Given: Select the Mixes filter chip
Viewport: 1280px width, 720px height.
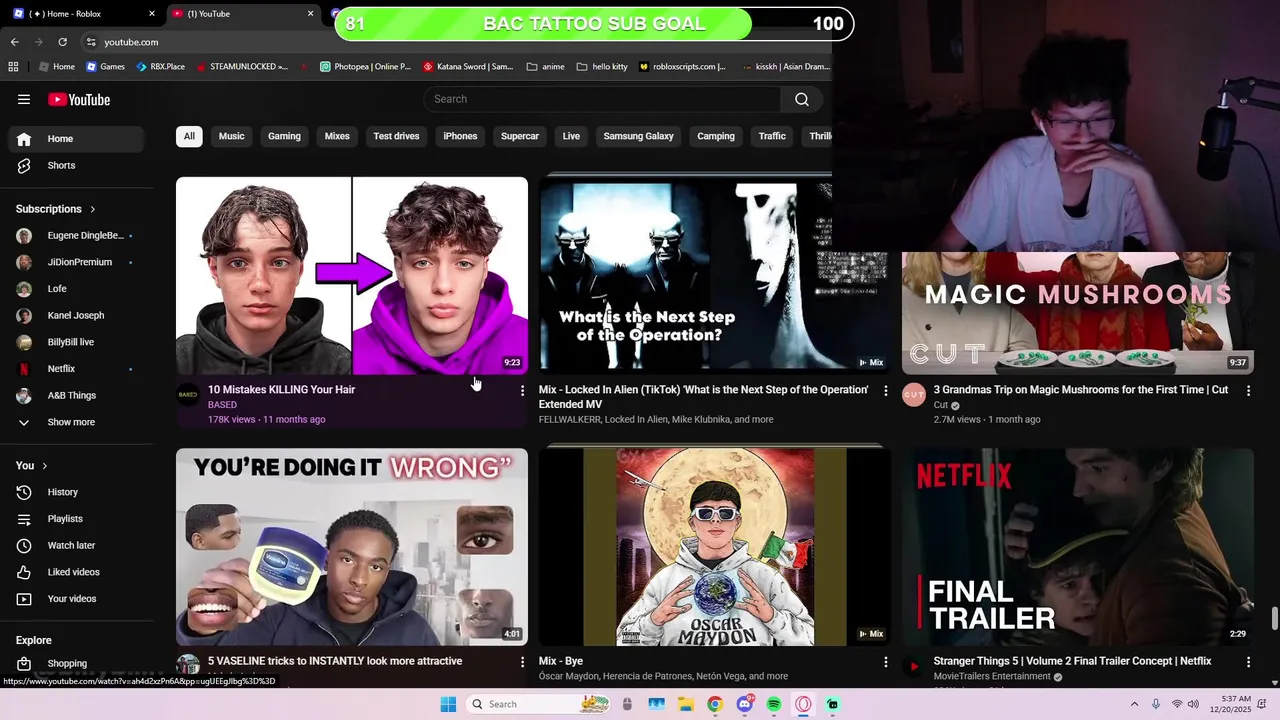Looking at the screenshot, I should tap(337, 136).
